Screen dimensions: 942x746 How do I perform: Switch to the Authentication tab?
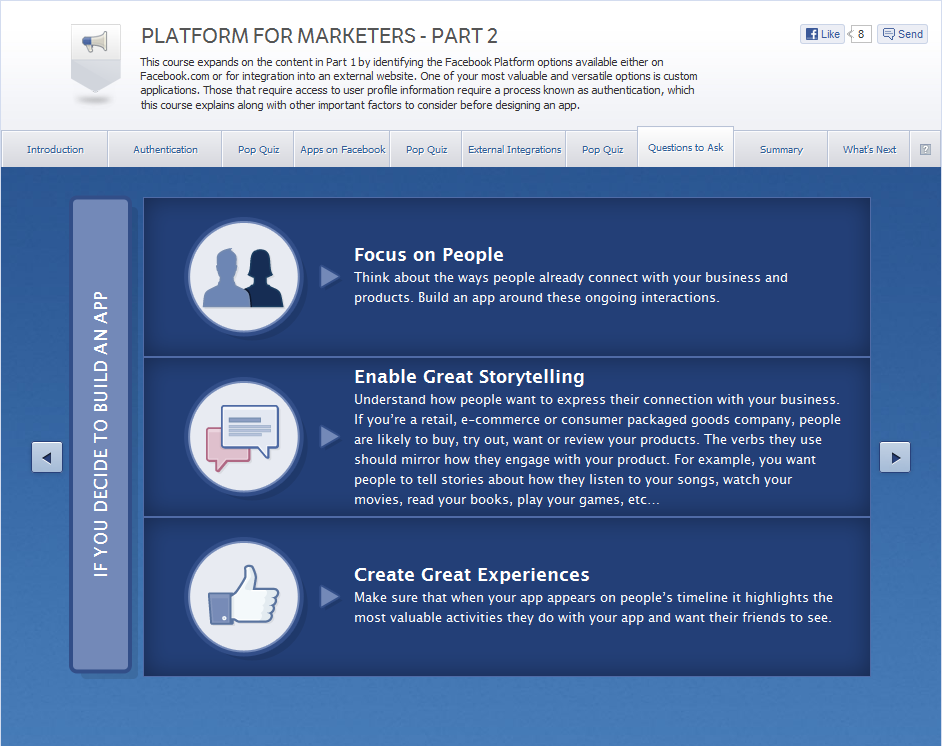(165, 150)
